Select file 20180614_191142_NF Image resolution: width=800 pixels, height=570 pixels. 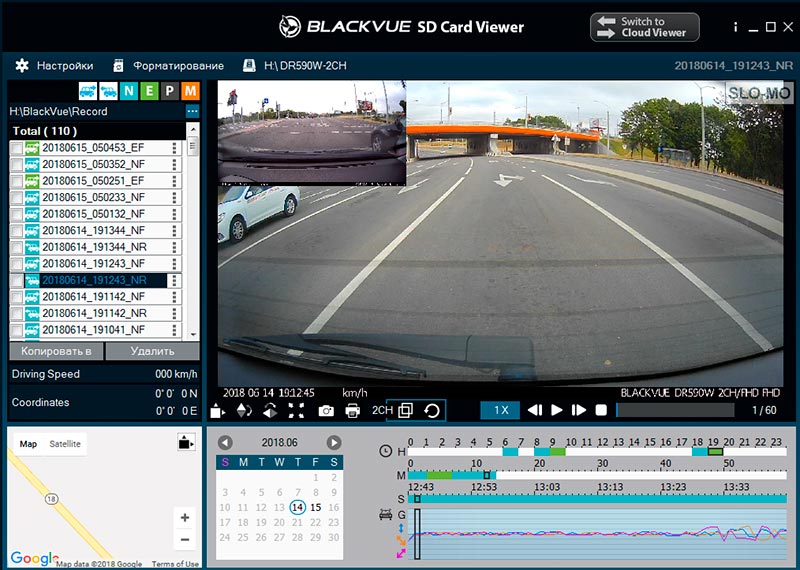click(93, 296)
